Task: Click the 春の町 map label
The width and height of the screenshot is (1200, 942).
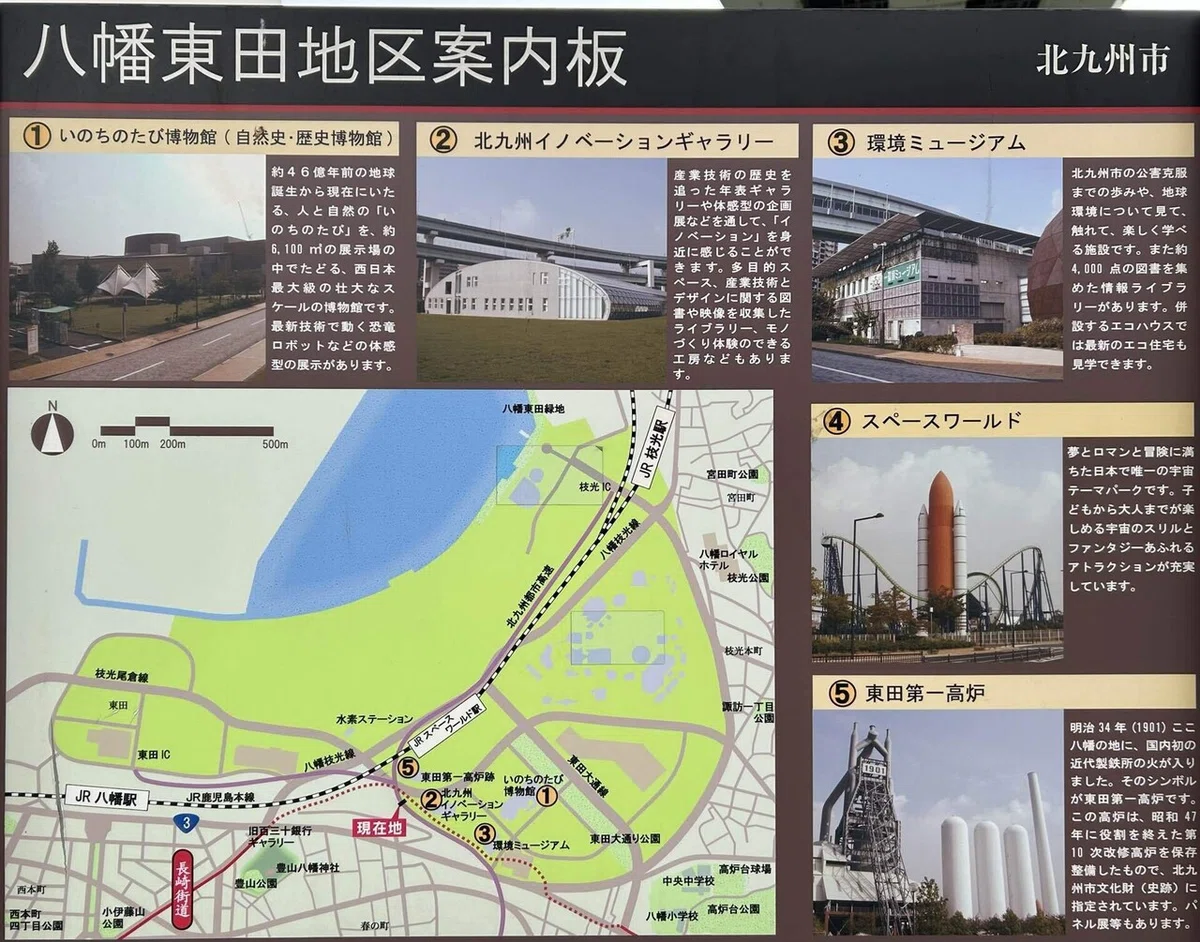Action: coord(375,925)
